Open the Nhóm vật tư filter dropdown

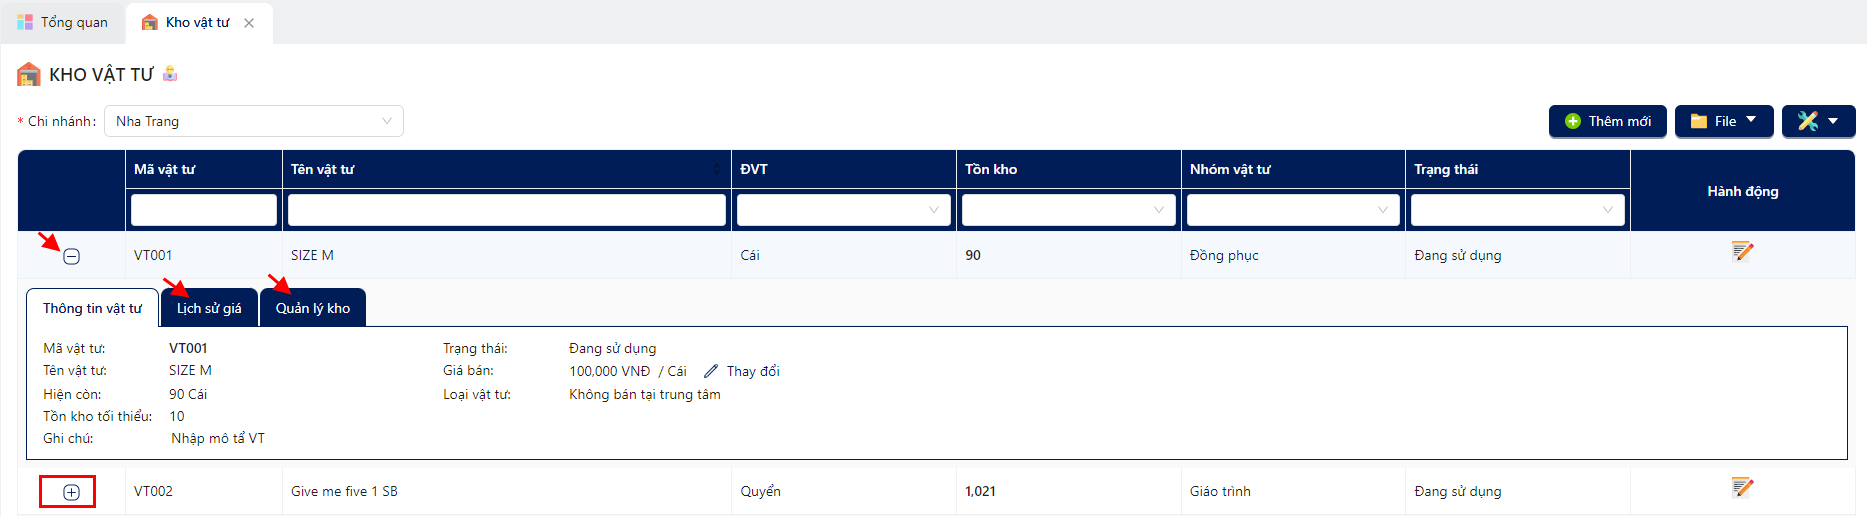point(1292,210)
